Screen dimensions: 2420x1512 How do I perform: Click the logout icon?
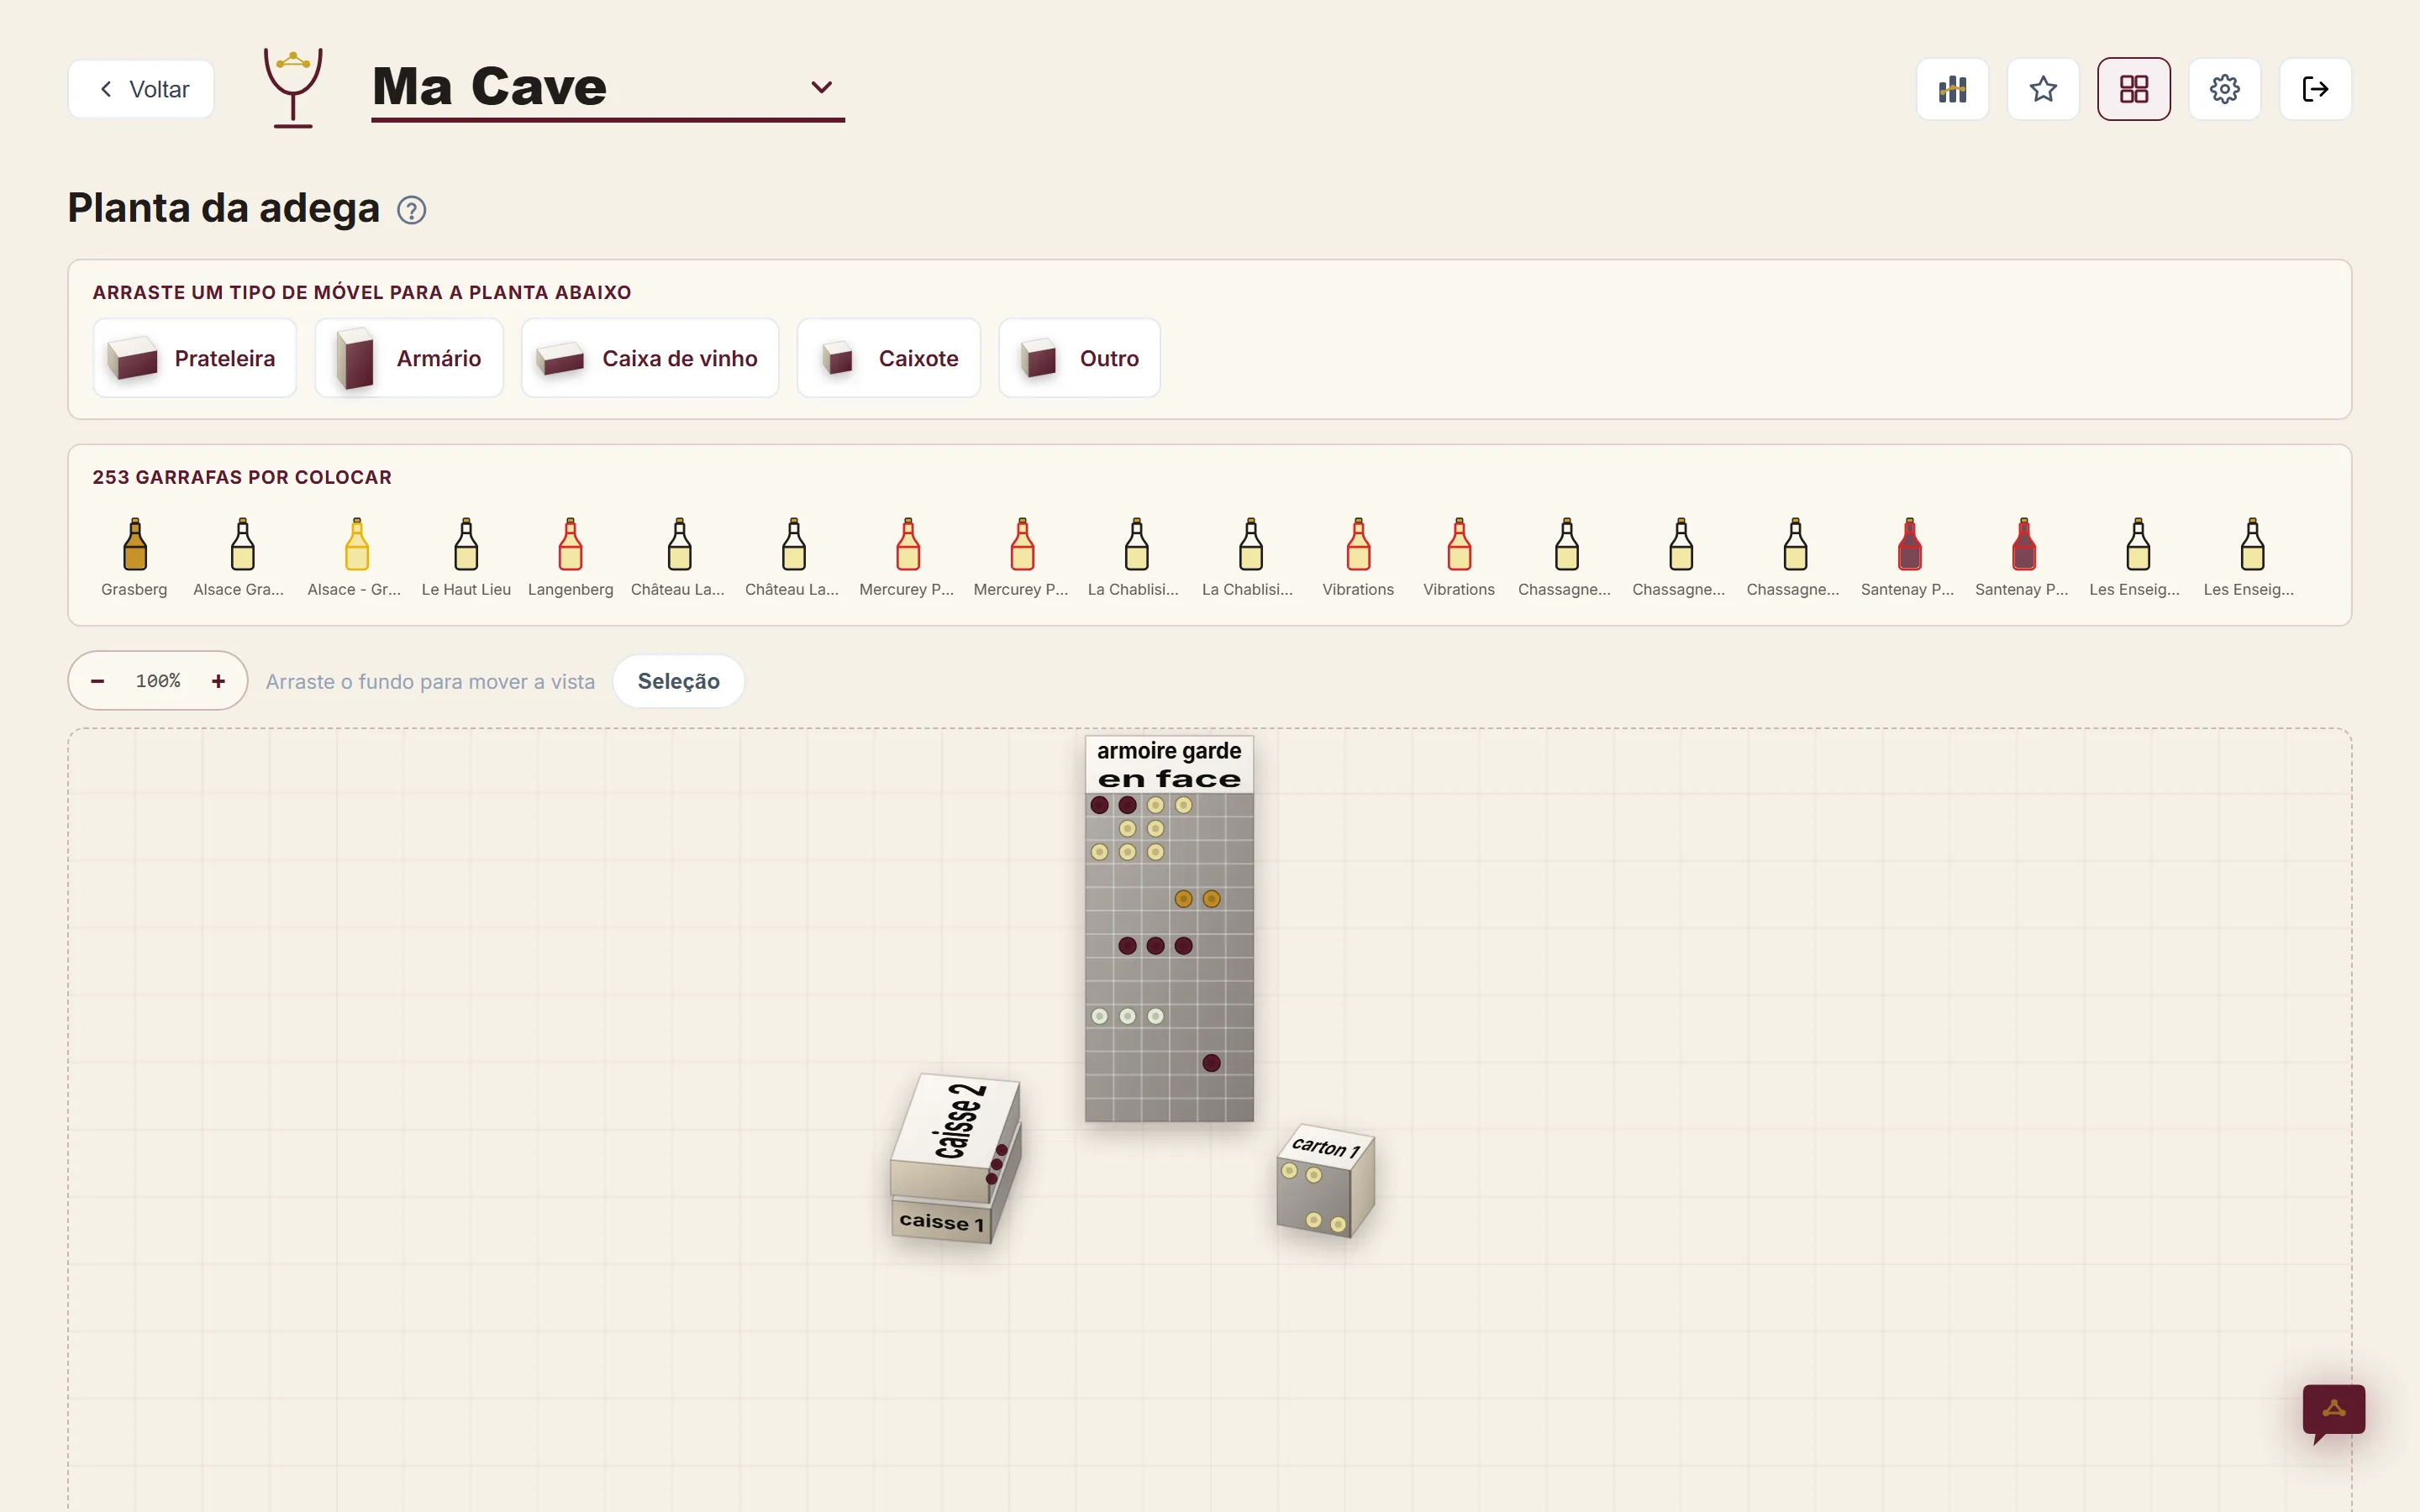tap(2315, 89)
